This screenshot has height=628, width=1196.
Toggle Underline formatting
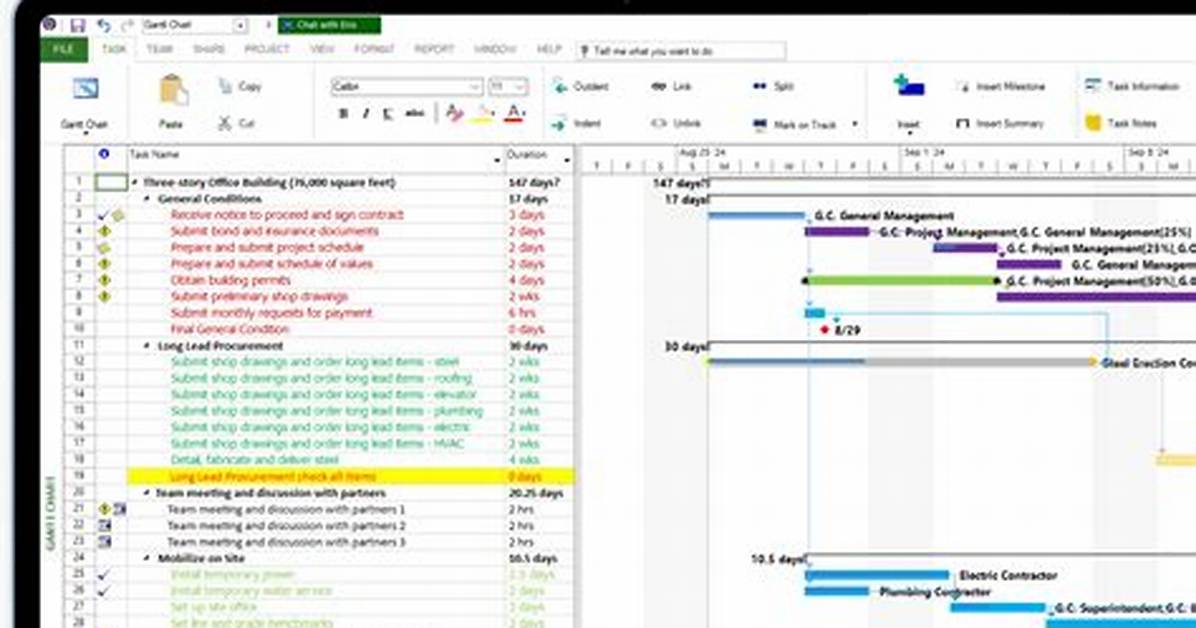pos(388,114)
